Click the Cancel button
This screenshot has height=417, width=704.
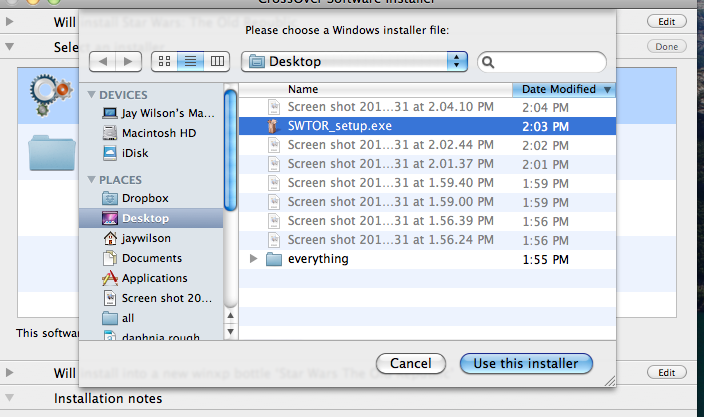tap(411, 364)
